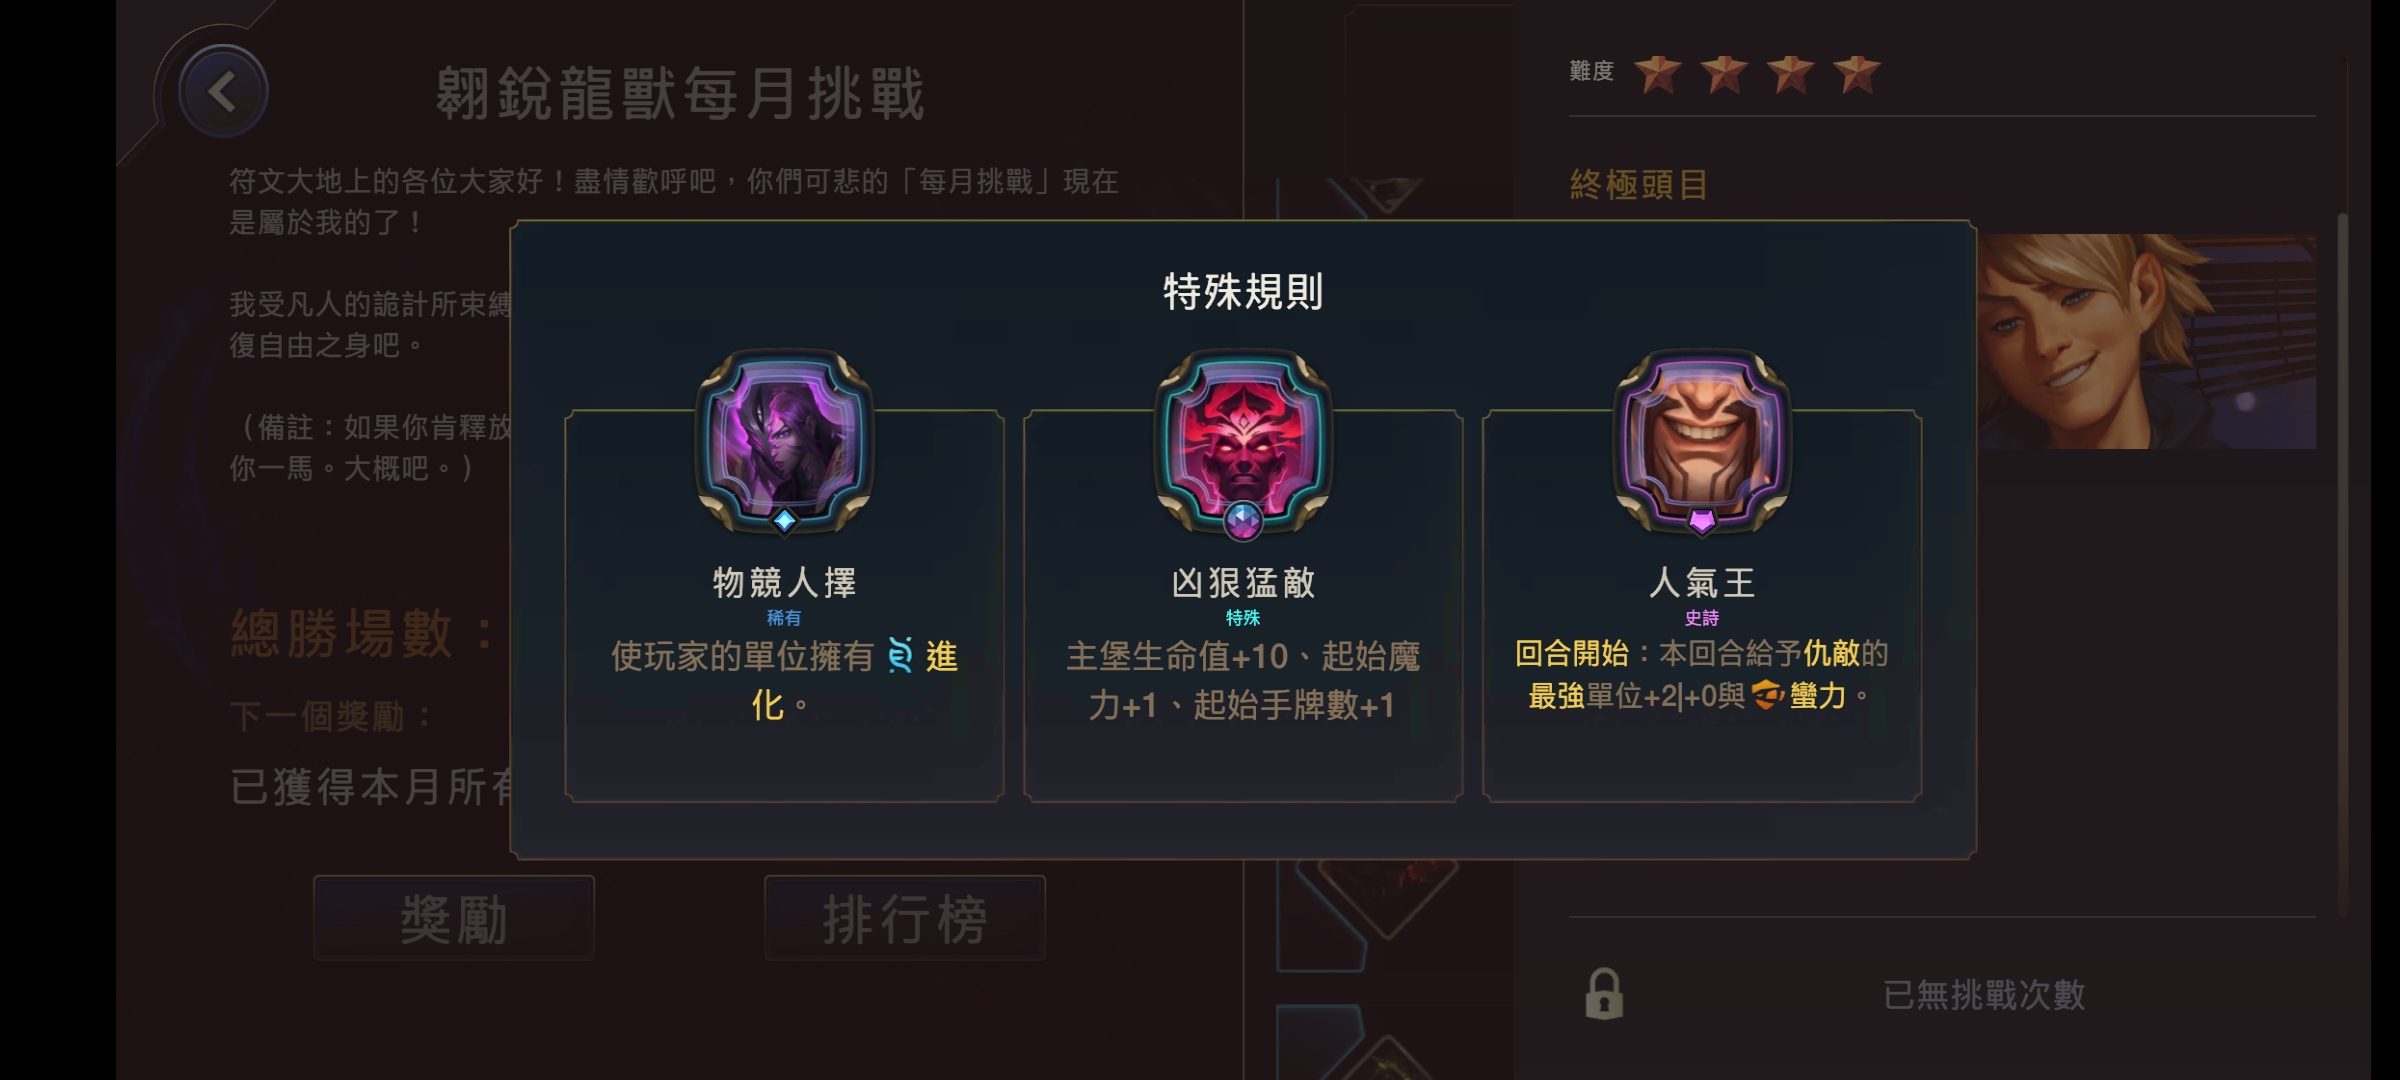
Task: Select the 凶狠猛敵 red demon portrait icon
Action: 1243,436
